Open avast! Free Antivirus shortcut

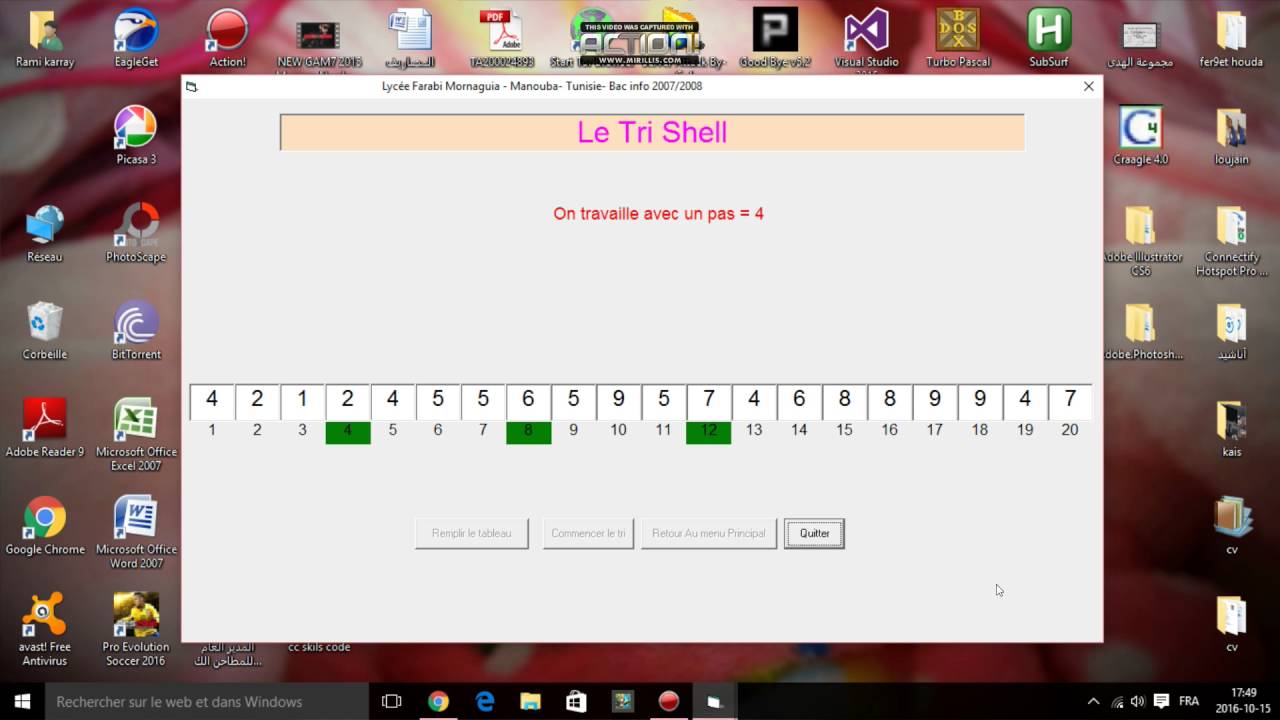[45, 630]
